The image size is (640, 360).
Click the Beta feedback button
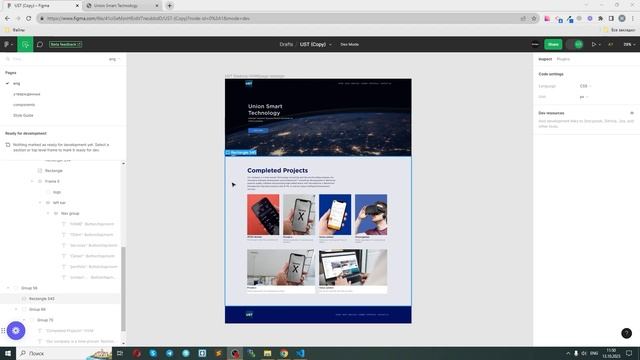coord(65,44)
